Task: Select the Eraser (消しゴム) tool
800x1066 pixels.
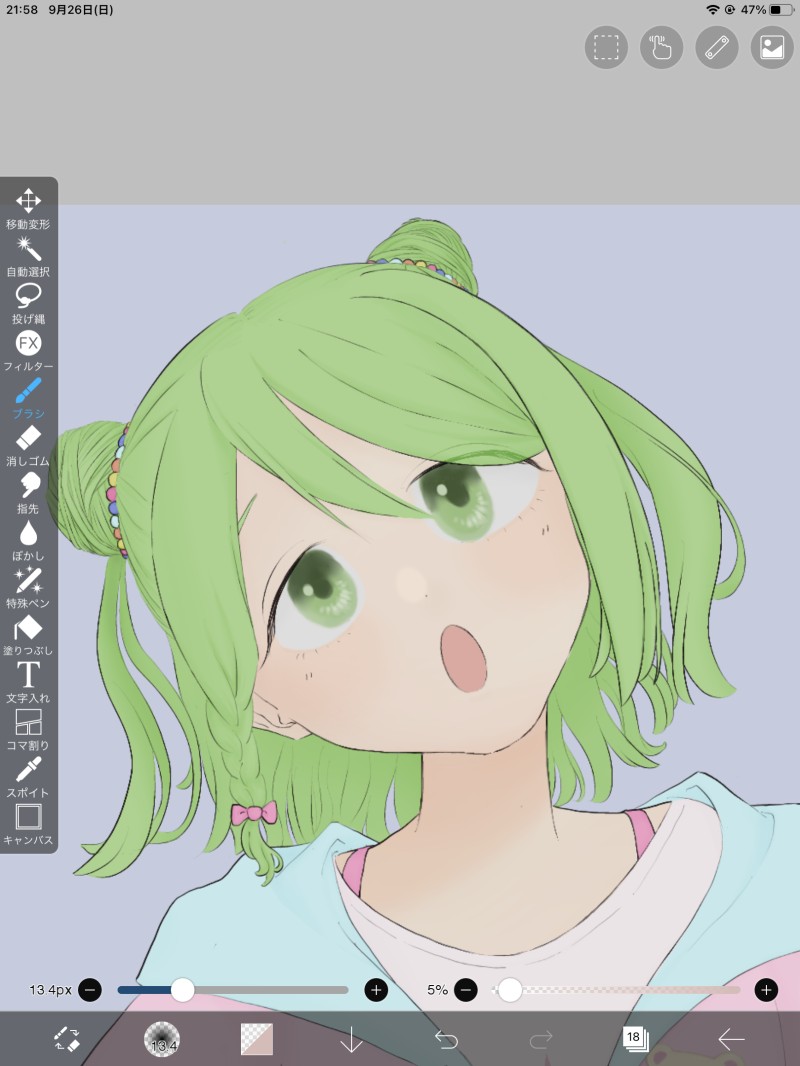Action: [28, 445]
